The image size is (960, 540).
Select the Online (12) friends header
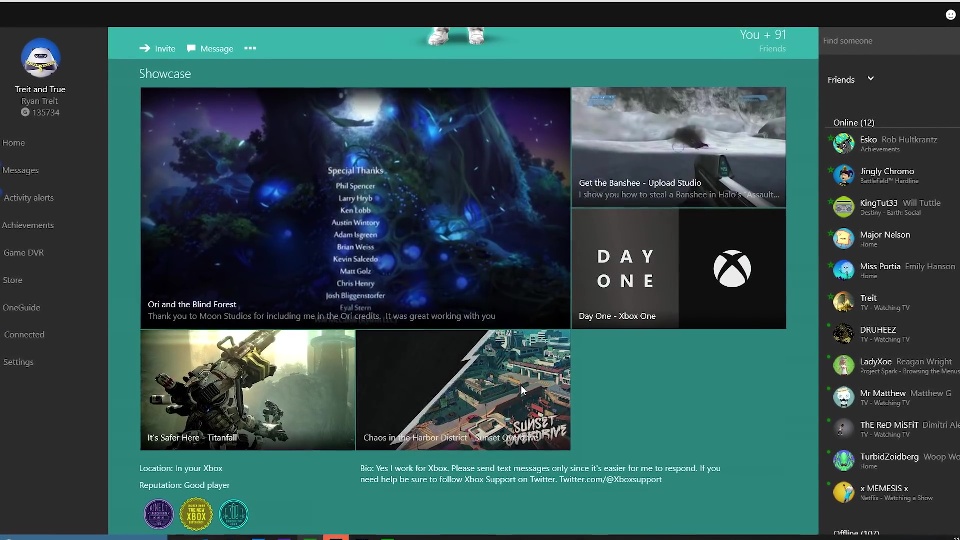(x=853, y=122)
